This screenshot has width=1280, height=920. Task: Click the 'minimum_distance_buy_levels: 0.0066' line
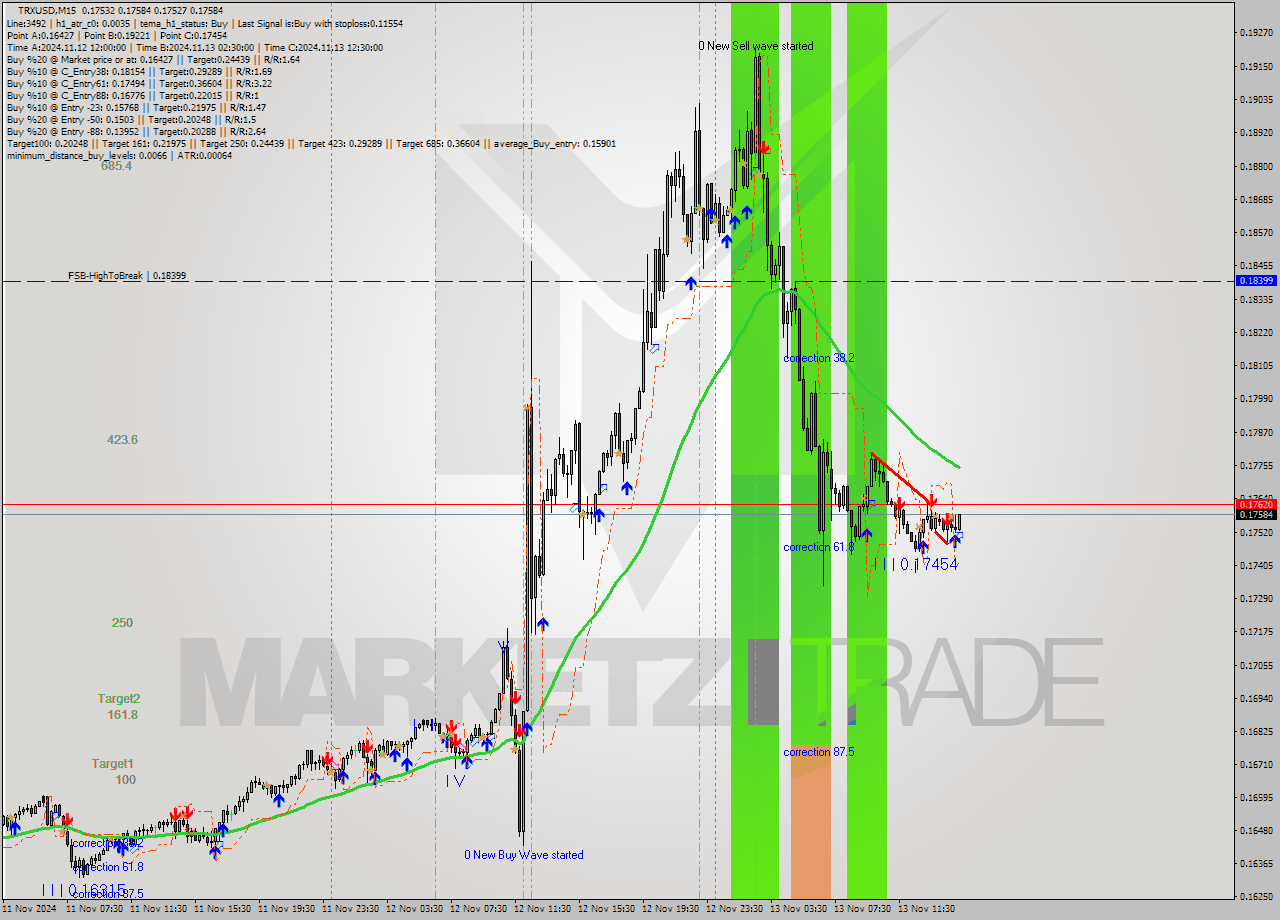[x=119, y=155]
